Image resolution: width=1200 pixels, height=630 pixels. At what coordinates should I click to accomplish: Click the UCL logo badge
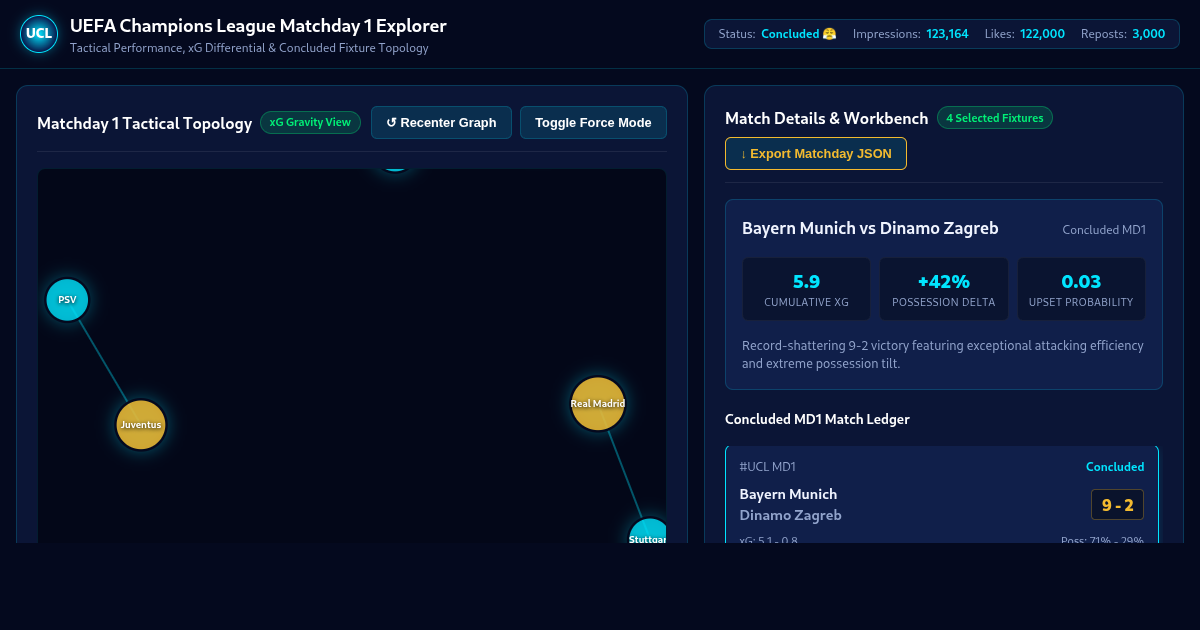point(39,34)
